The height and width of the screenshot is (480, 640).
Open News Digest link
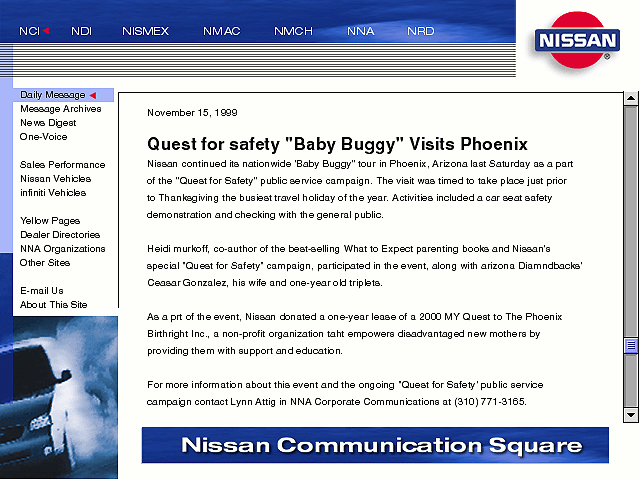click(x=48, y=122)
